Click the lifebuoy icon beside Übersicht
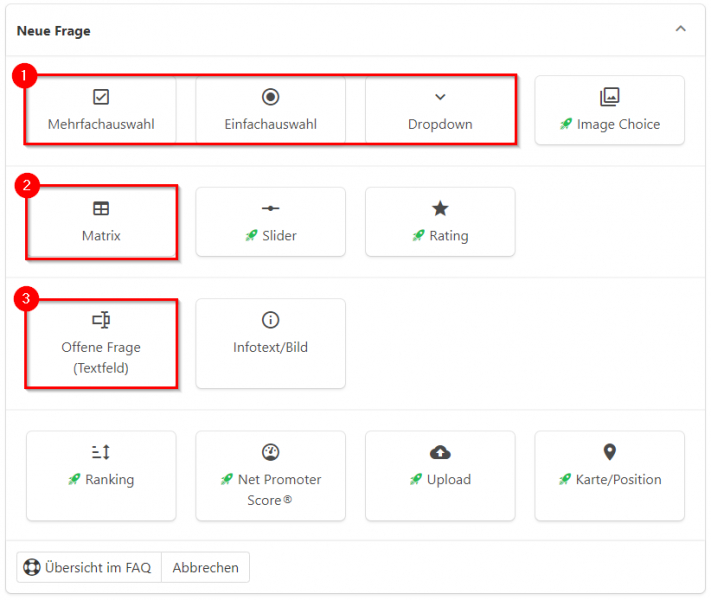 tap(32, 567)
